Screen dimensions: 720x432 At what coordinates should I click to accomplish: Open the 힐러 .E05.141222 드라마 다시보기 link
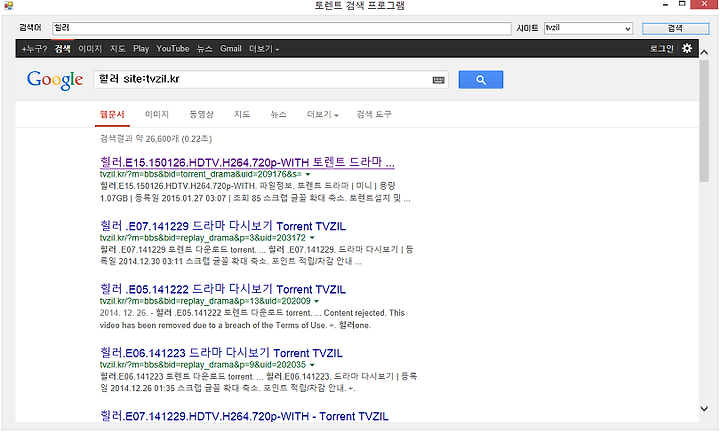(x=223, y=289)
